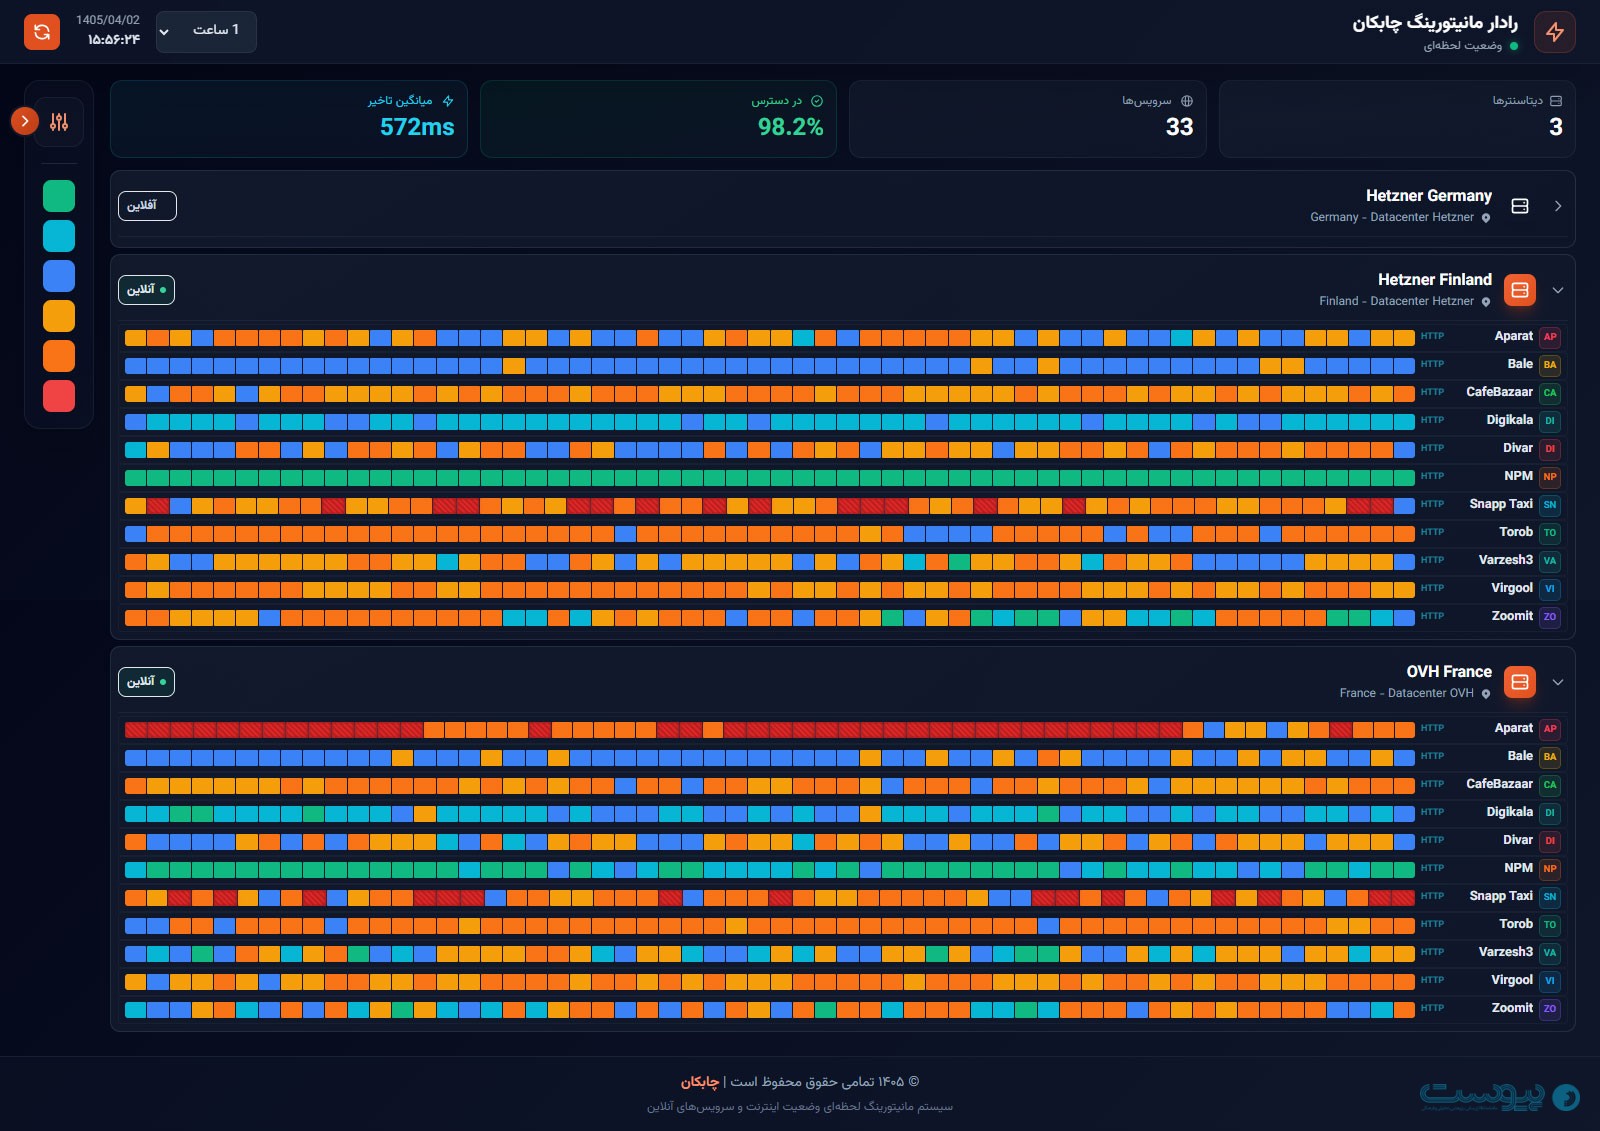Click the AP badge for Aparat in Hetzner Finland
Viewport: 1600px width, 1131px height.
click(x=1550, y=337)
